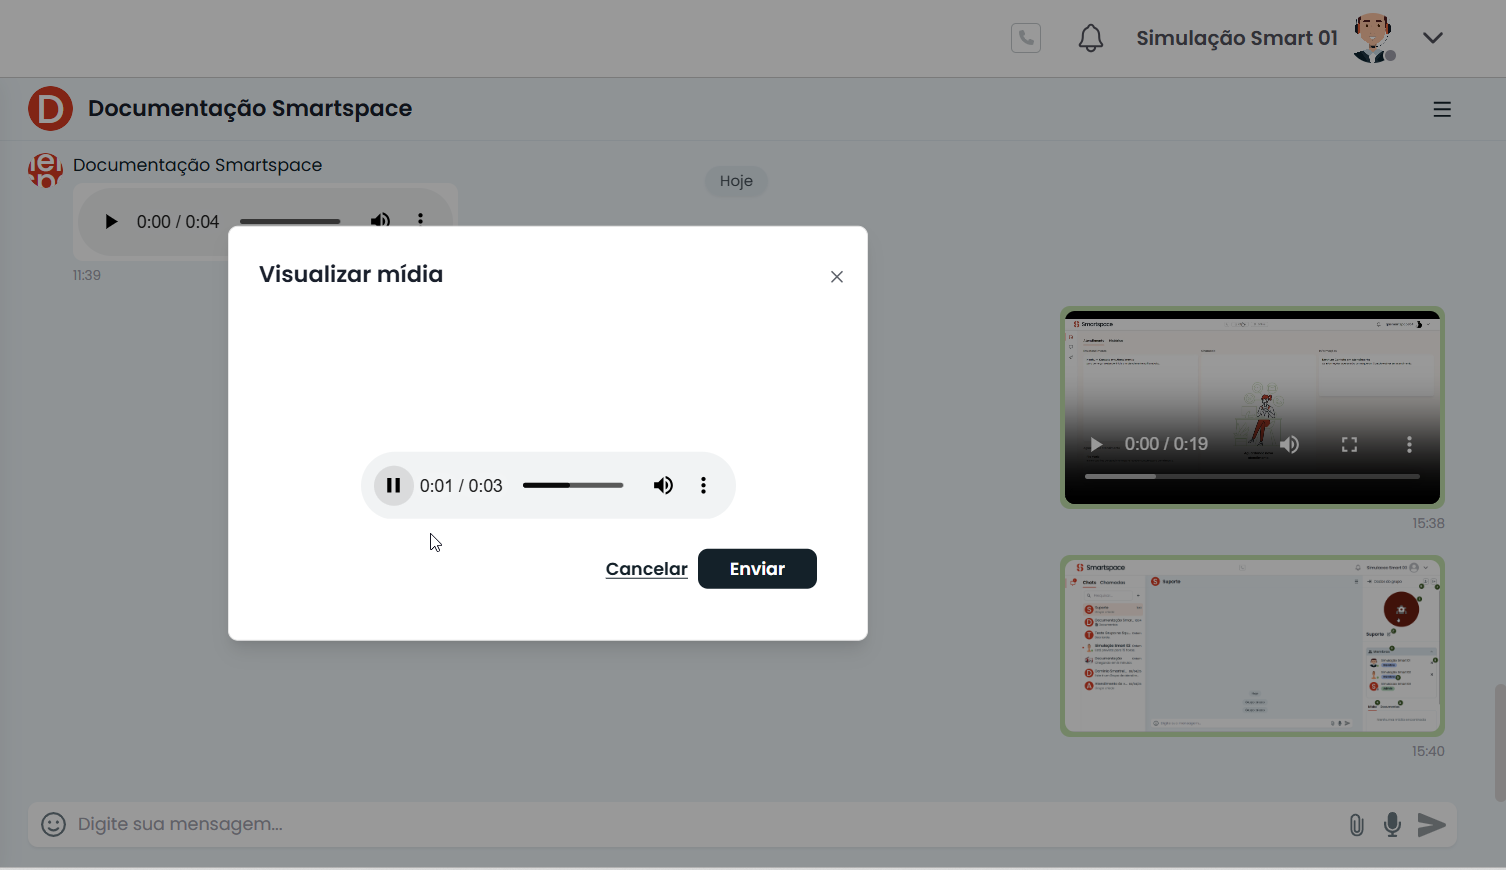
Task: Toggle fullscreen on the video message
Action: coord(1349,445)
